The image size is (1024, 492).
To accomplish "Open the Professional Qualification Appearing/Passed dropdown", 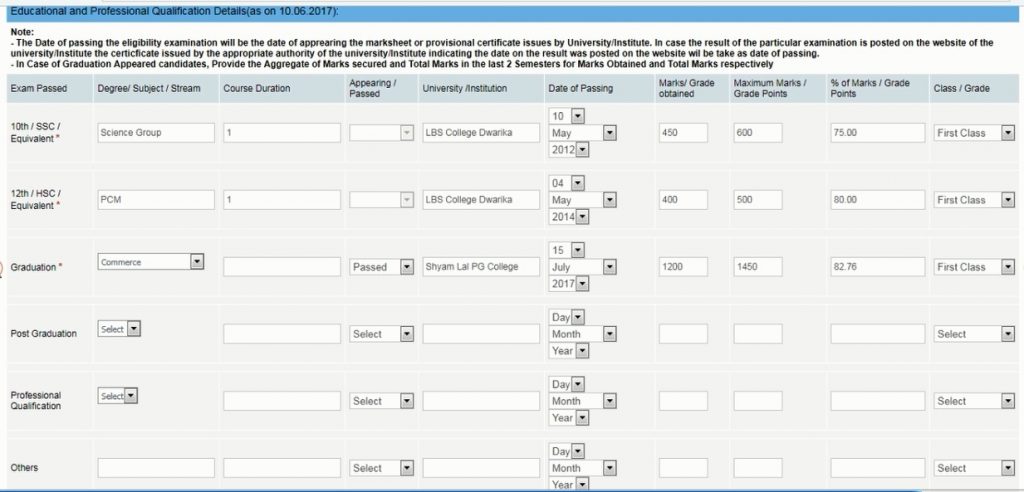I will 382,401.
